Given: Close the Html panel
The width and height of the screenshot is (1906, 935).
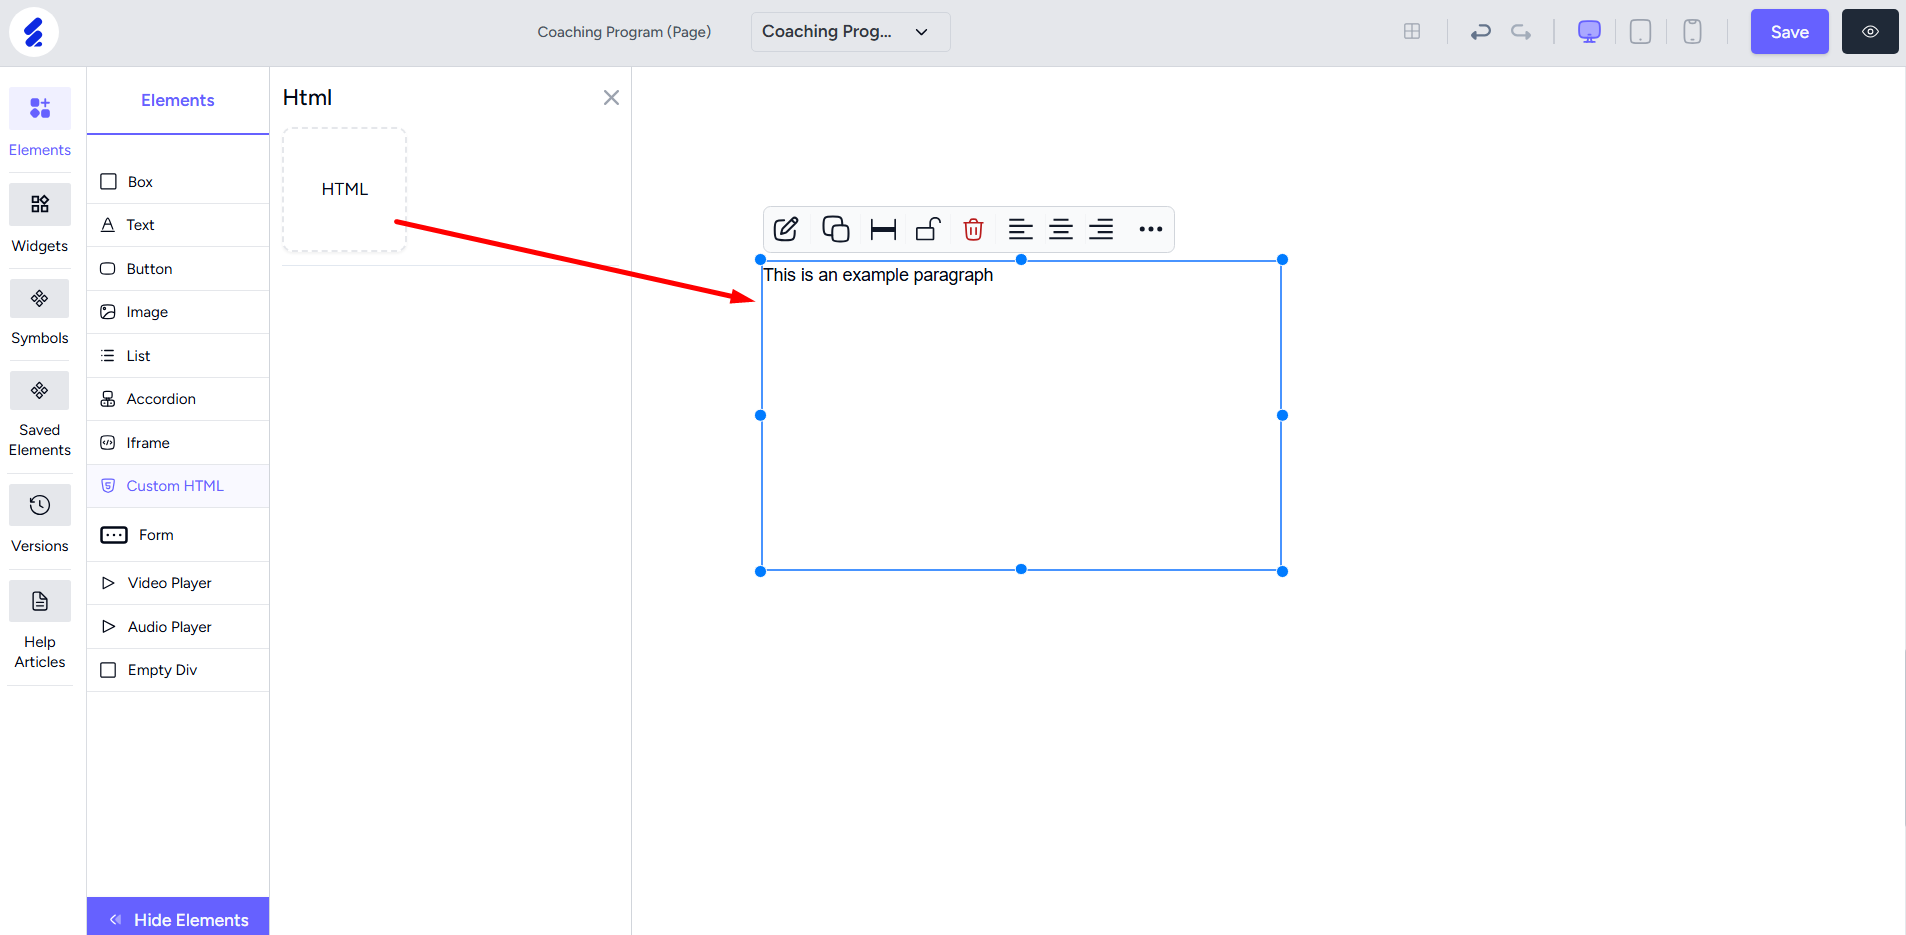Looking at the screenshot, I should (x=611, y=98).
